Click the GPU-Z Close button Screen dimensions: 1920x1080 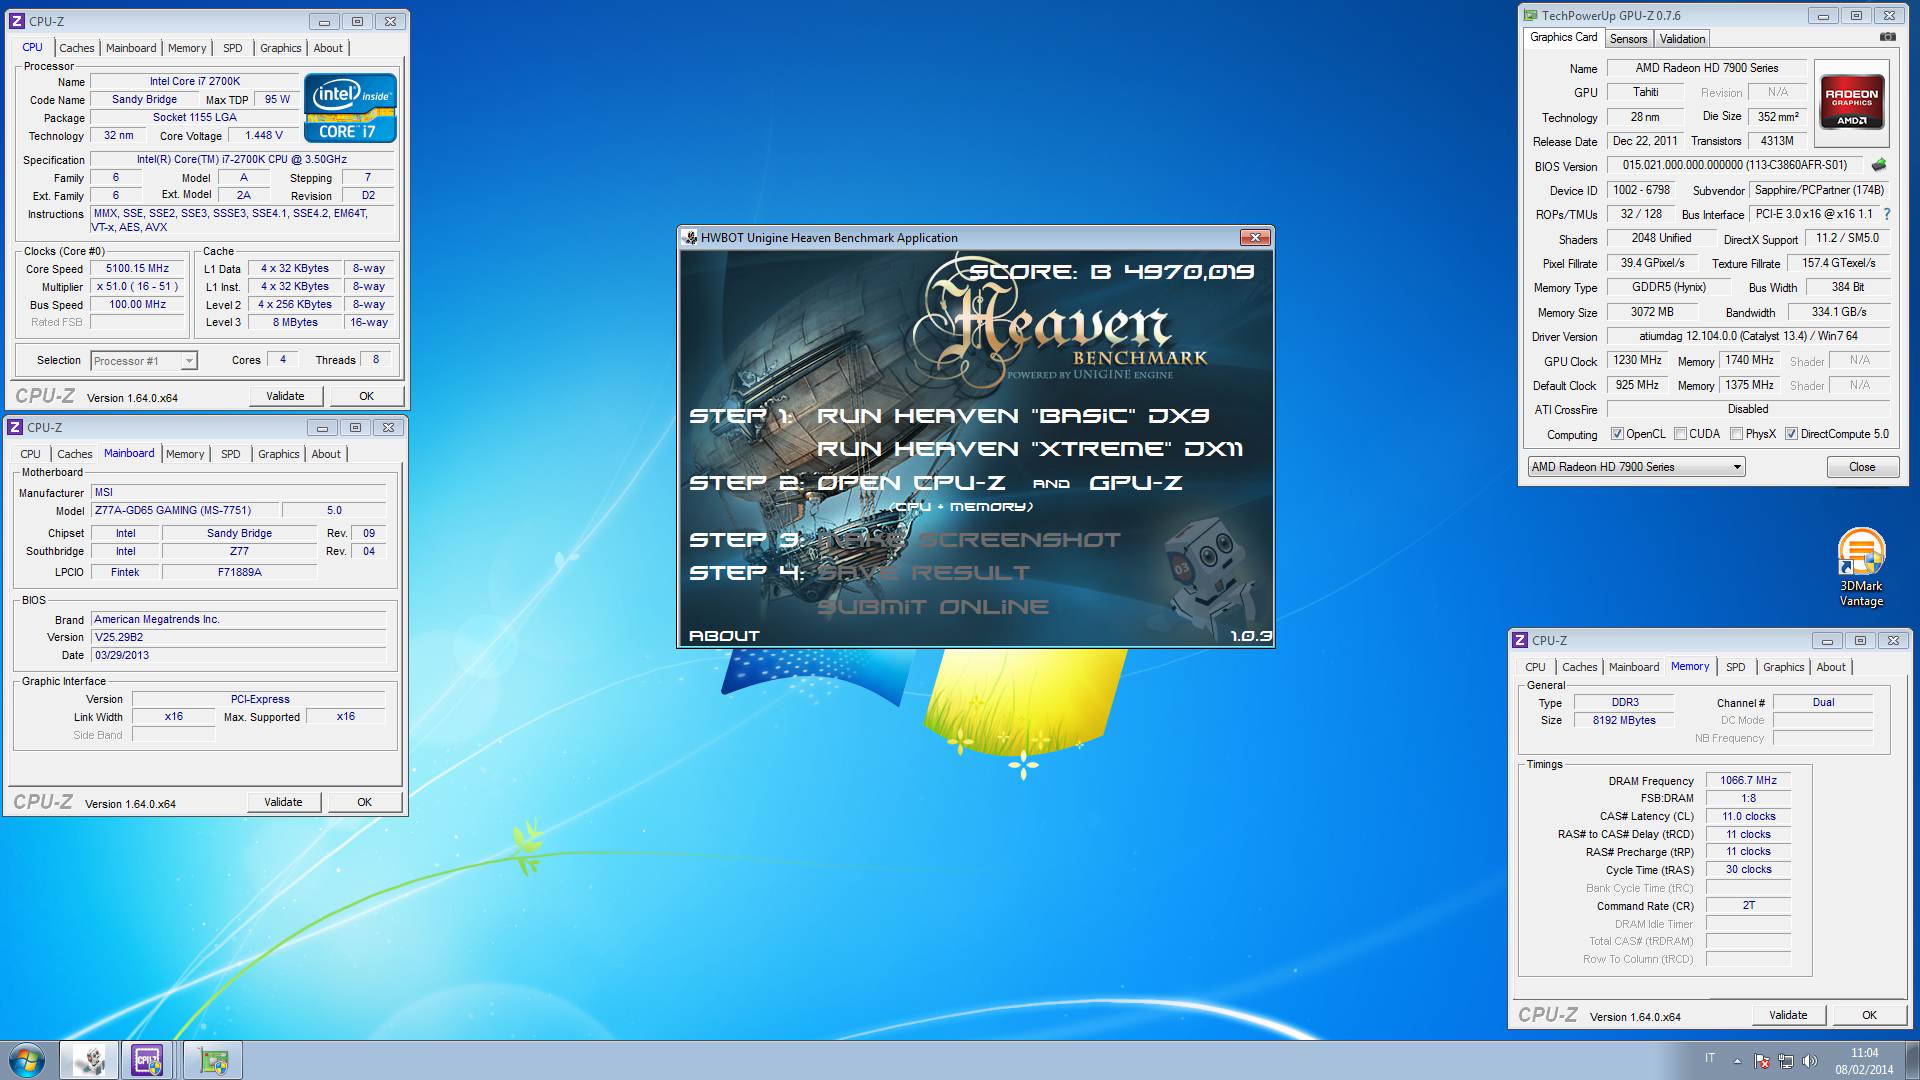(x=1862, y=467)
